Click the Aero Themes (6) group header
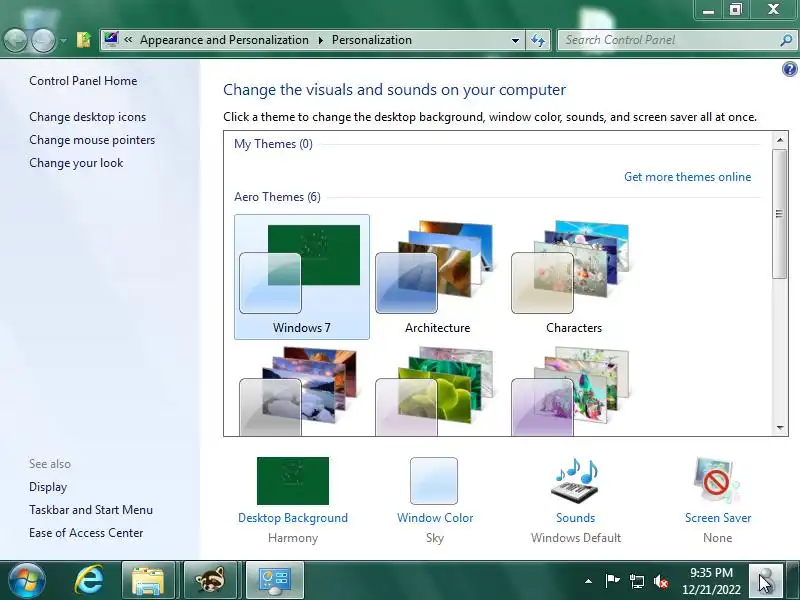Image resolution: width=800 pixels, height=600 pixels. pyautogui.click(x=277, y=197)
